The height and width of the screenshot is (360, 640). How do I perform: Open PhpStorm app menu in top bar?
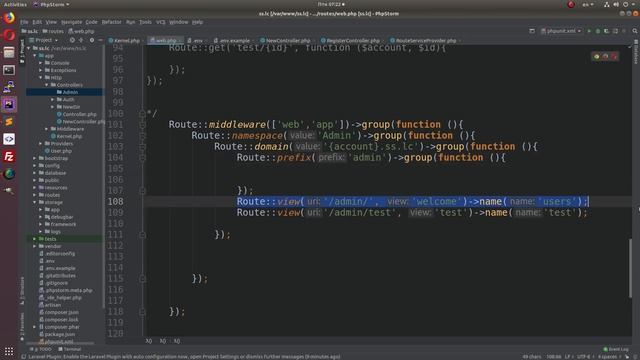point(51,4)
